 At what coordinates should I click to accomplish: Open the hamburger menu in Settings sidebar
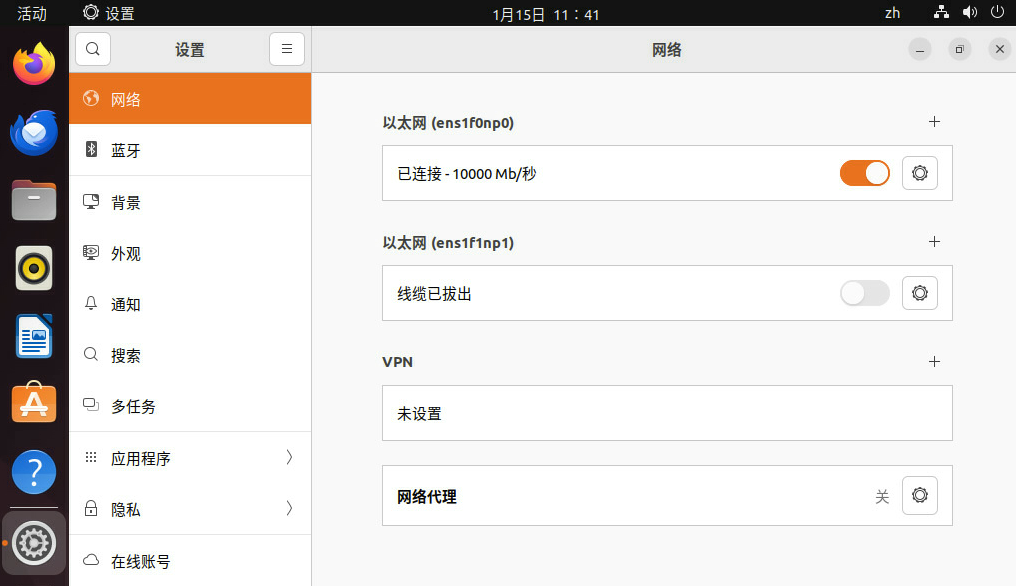[x=287, y=49]
